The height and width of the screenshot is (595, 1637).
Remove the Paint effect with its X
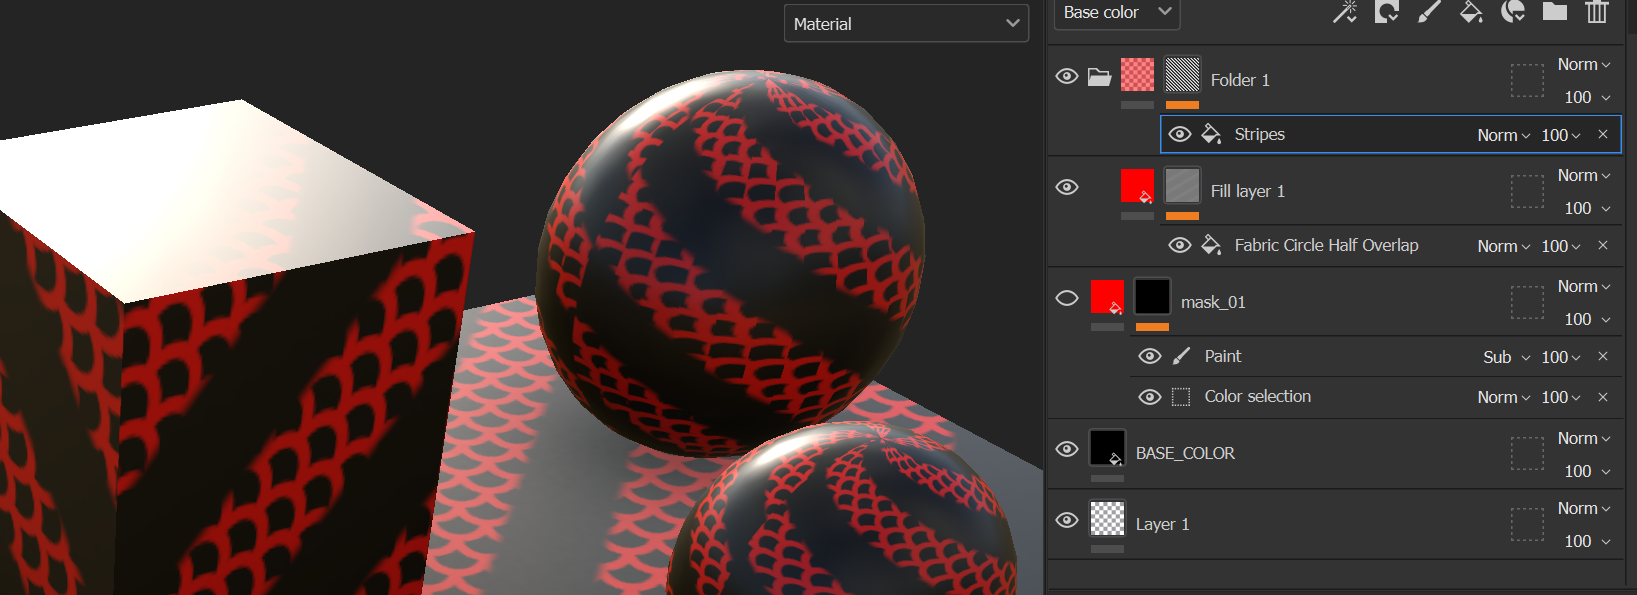1603,356
